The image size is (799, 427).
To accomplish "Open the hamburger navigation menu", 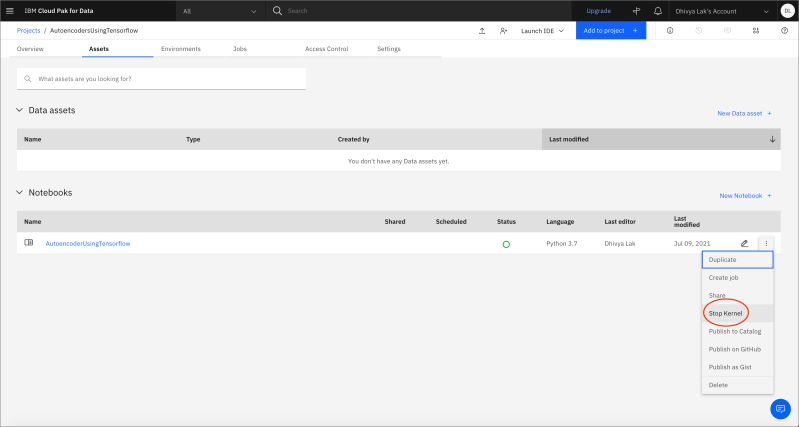I will (10, 11).
